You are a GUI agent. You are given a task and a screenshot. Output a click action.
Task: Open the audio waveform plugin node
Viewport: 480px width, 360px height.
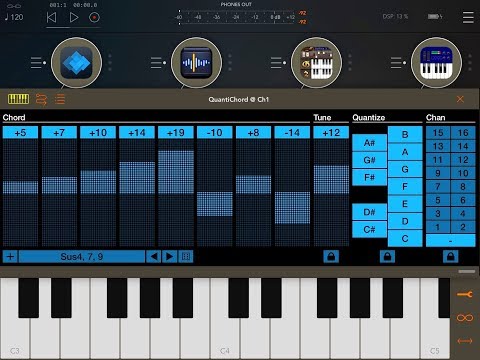click(x=196, y=63)
